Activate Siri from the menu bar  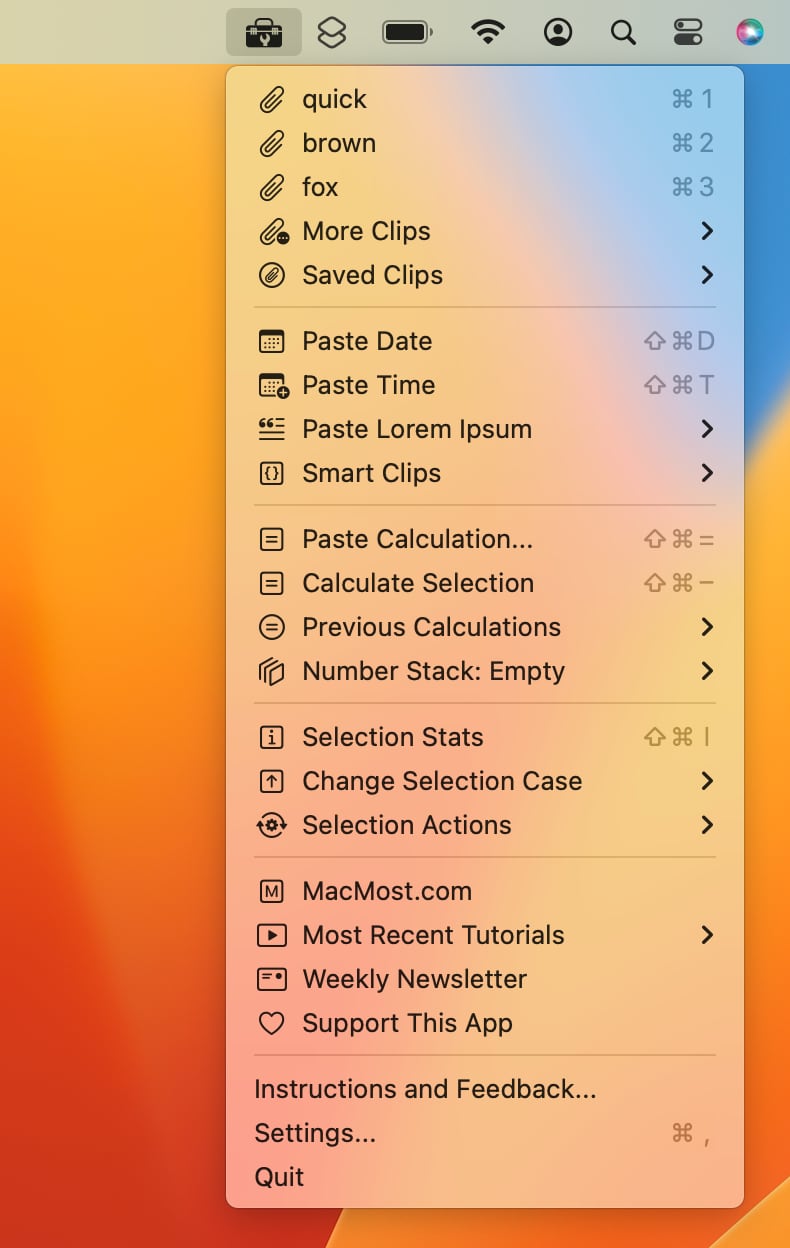(749, 31)
